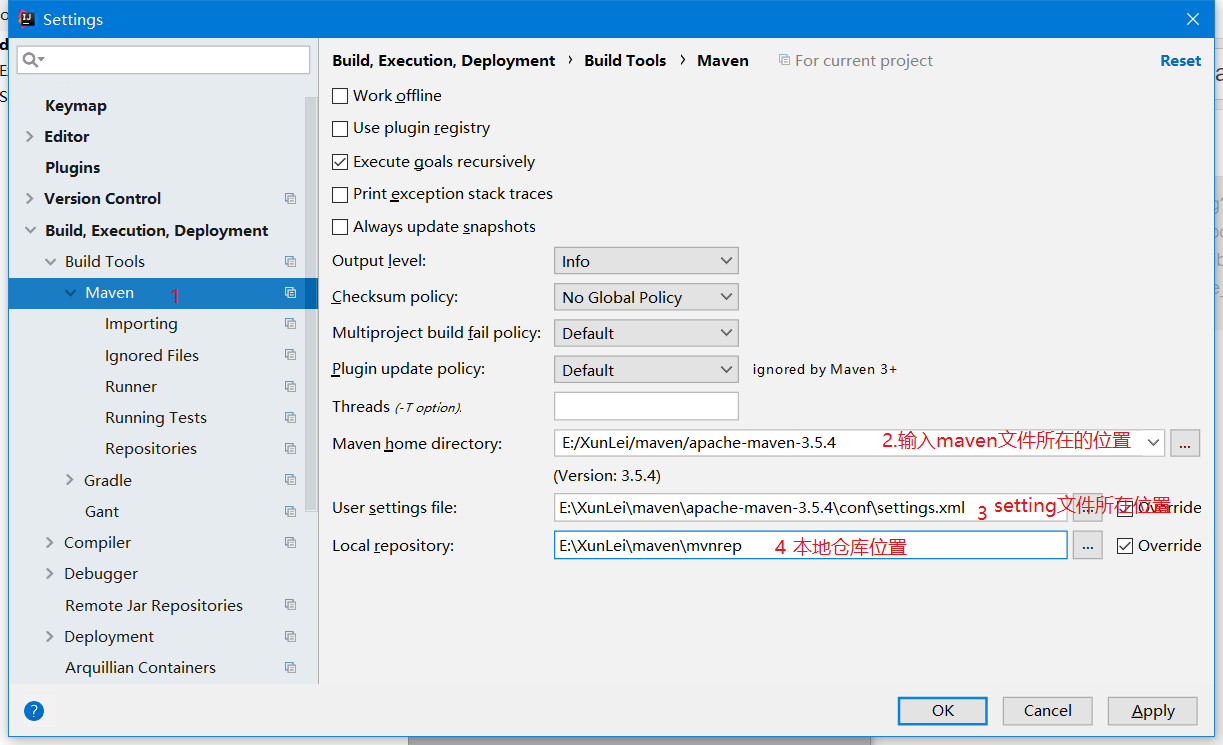Select Gant in Build Tools
Viewport: 1223px width, 745px height.
[x=102, y=511]
